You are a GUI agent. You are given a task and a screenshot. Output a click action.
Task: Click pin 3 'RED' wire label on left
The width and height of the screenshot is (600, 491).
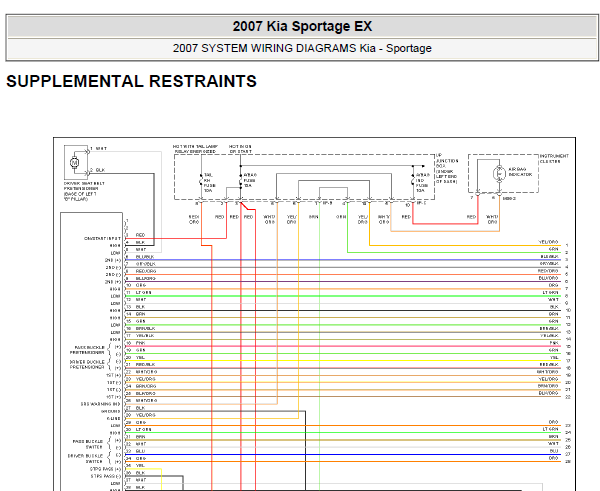point(140,235)
